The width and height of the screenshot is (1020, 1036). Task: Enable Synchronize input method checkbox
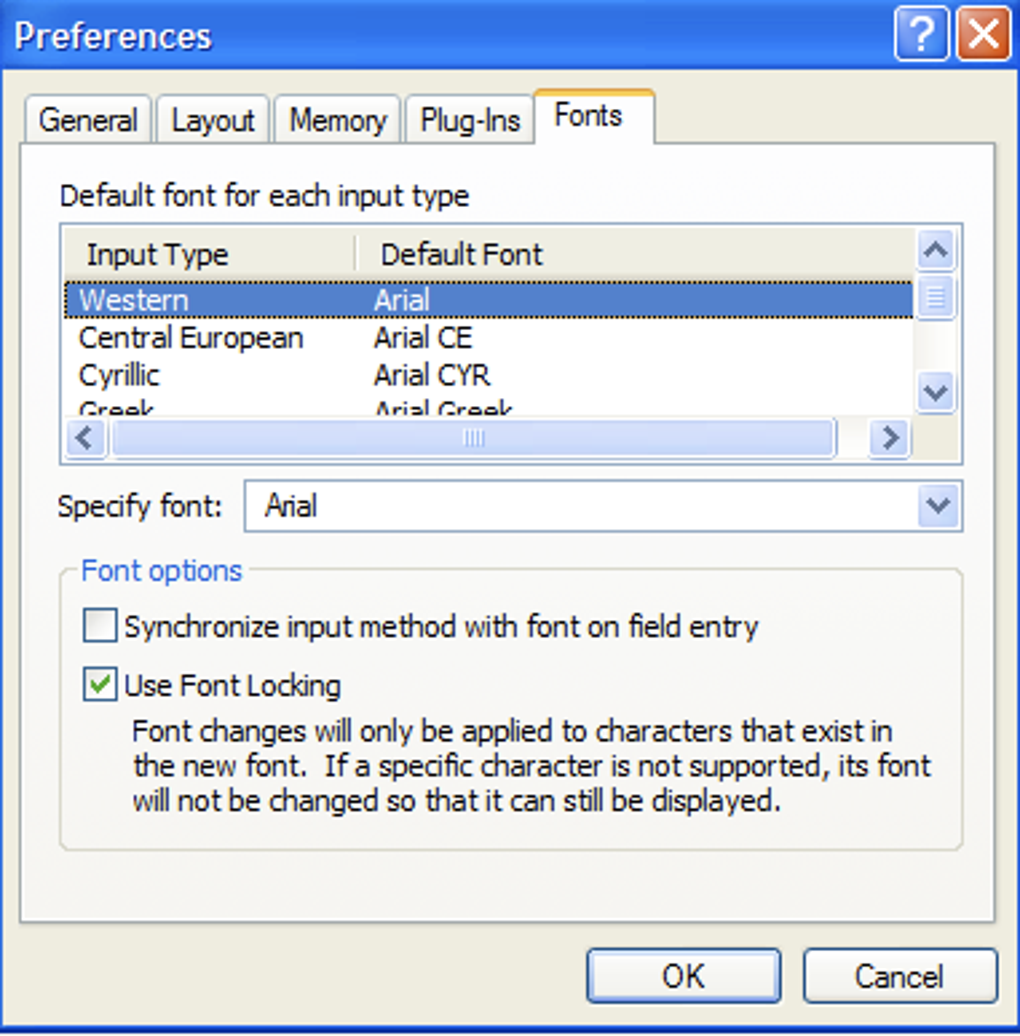pos(100,628)
